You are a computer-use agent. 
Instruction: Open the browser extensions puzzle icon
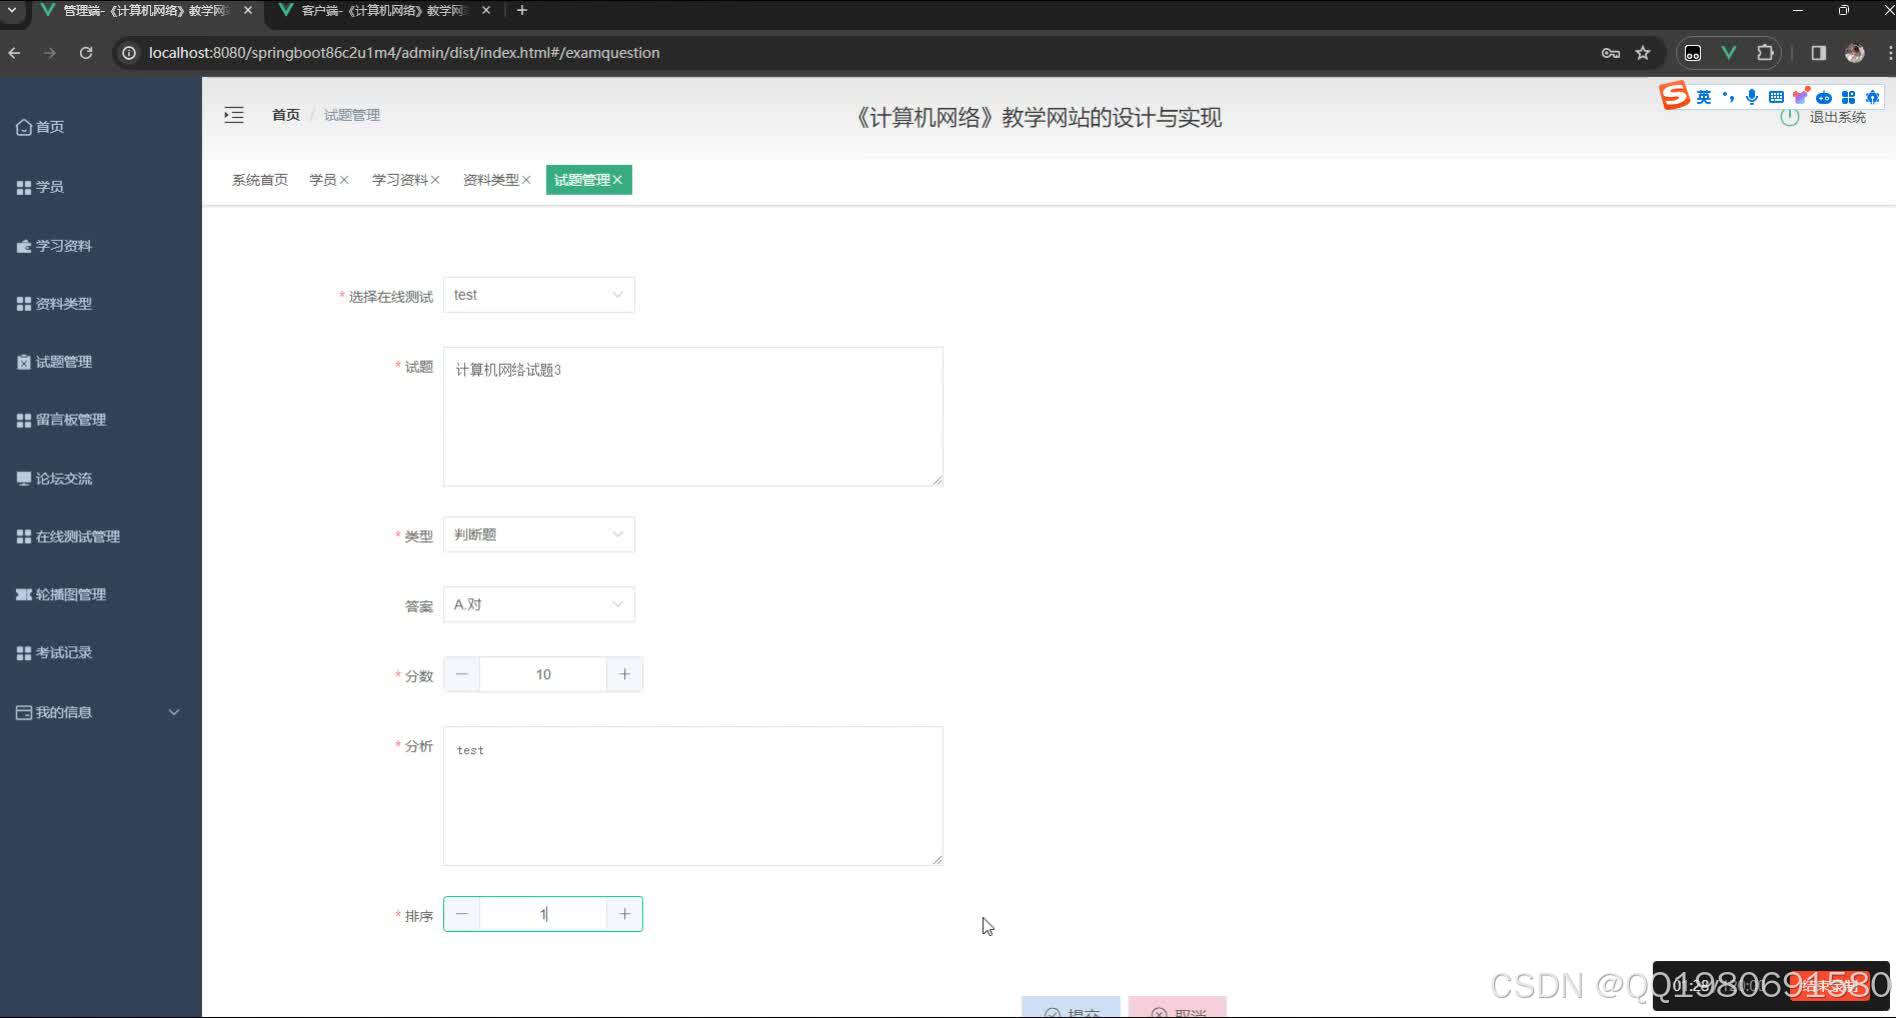click(1765, 53)
